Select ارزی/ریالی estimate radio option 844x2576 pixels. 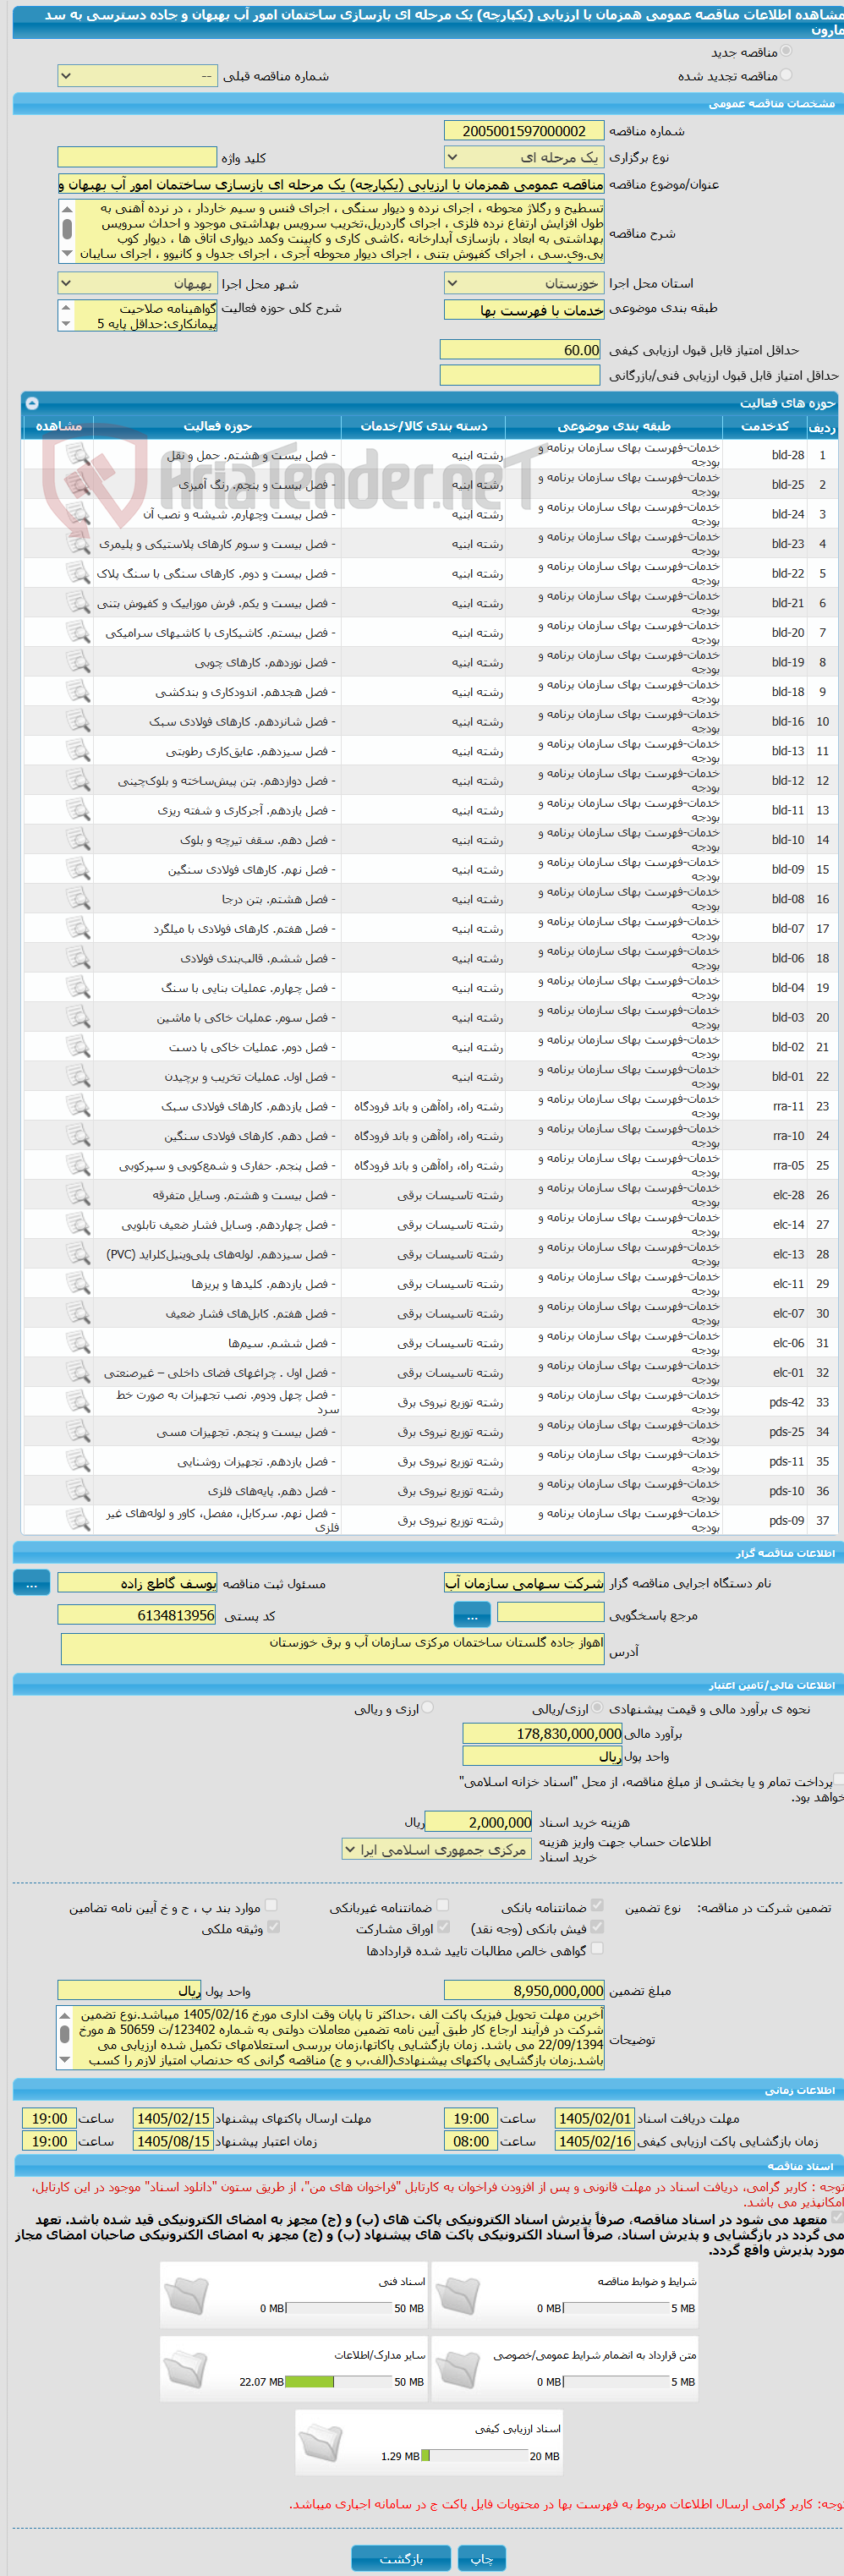[x=597, y=1708]
